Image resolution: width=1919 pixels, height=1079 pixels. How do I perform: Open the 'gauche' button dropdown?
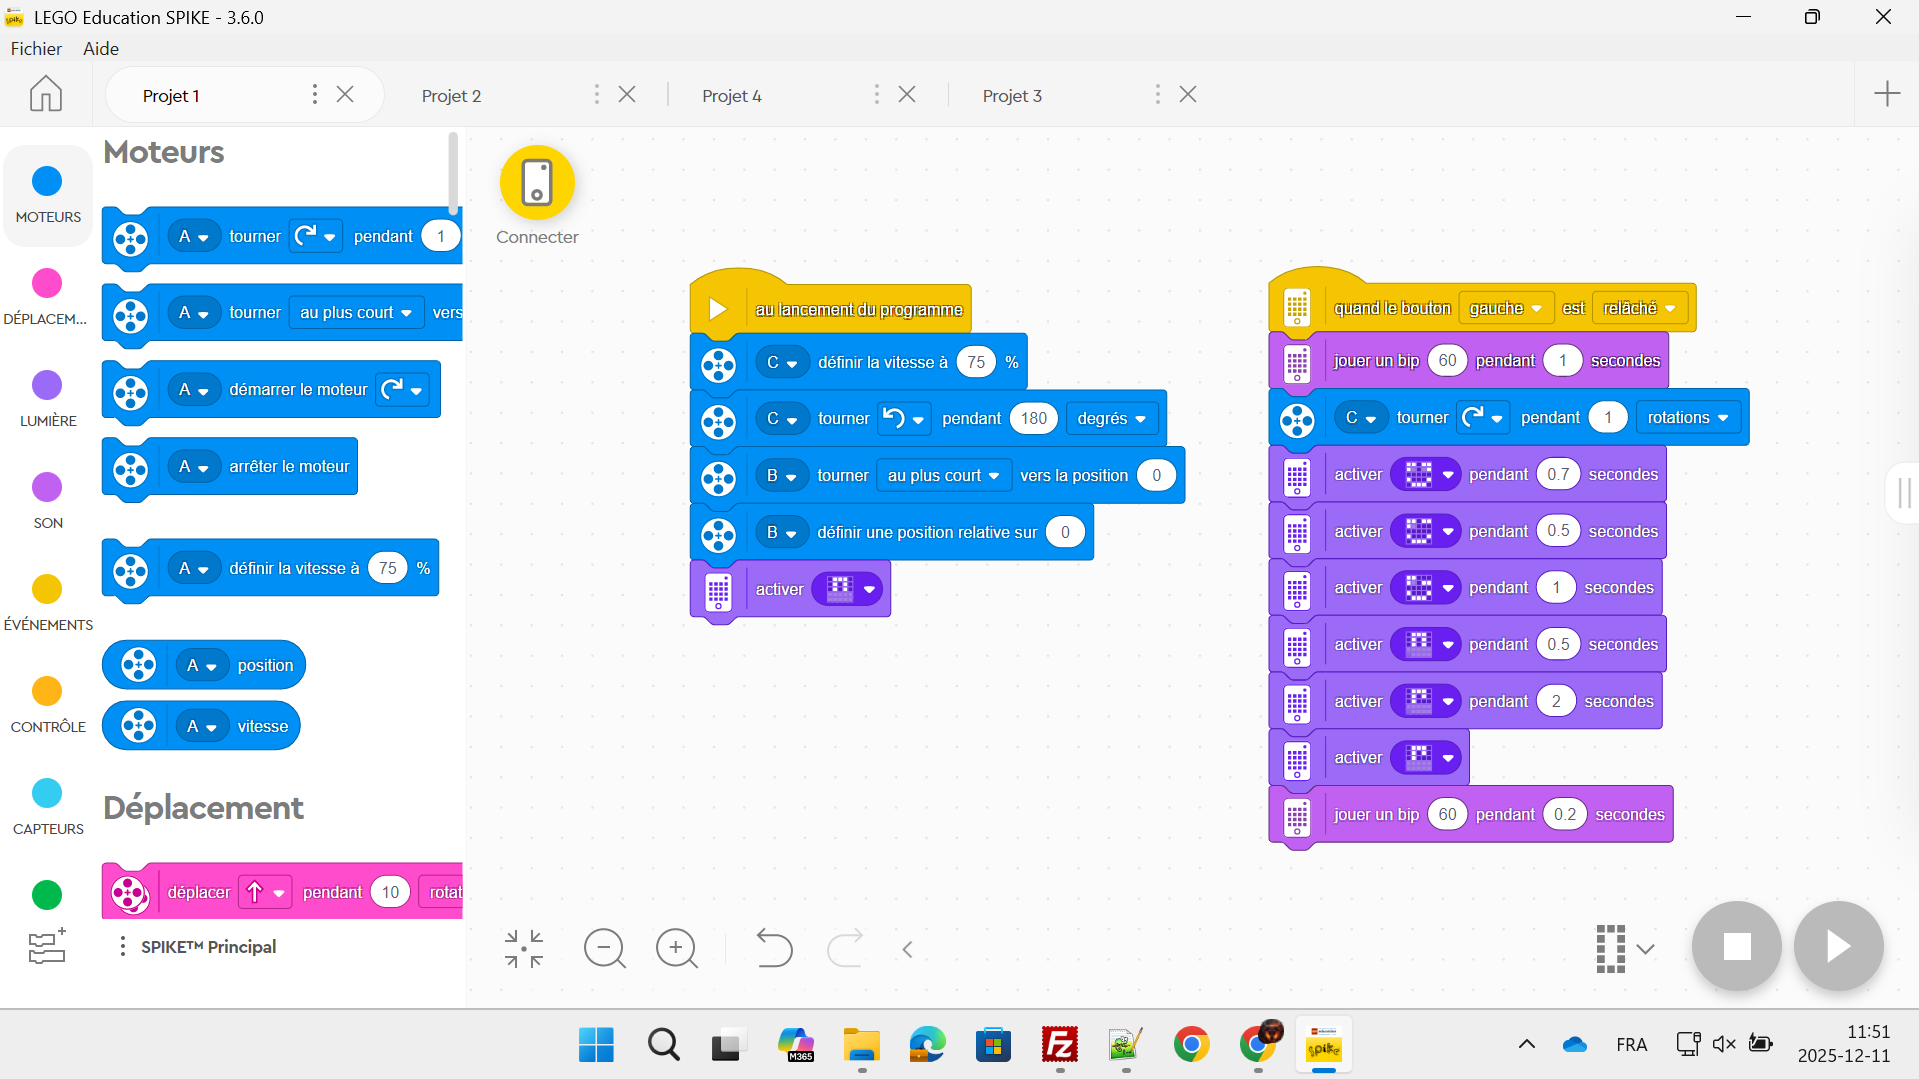(x=1504, y=308)
